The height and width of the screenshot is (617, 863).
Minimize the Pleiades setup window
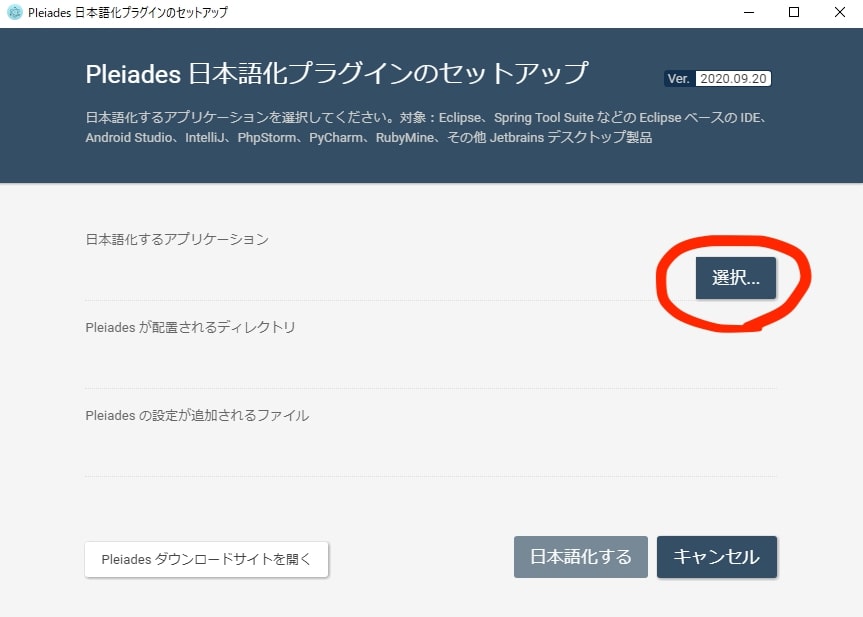(749, 12)
